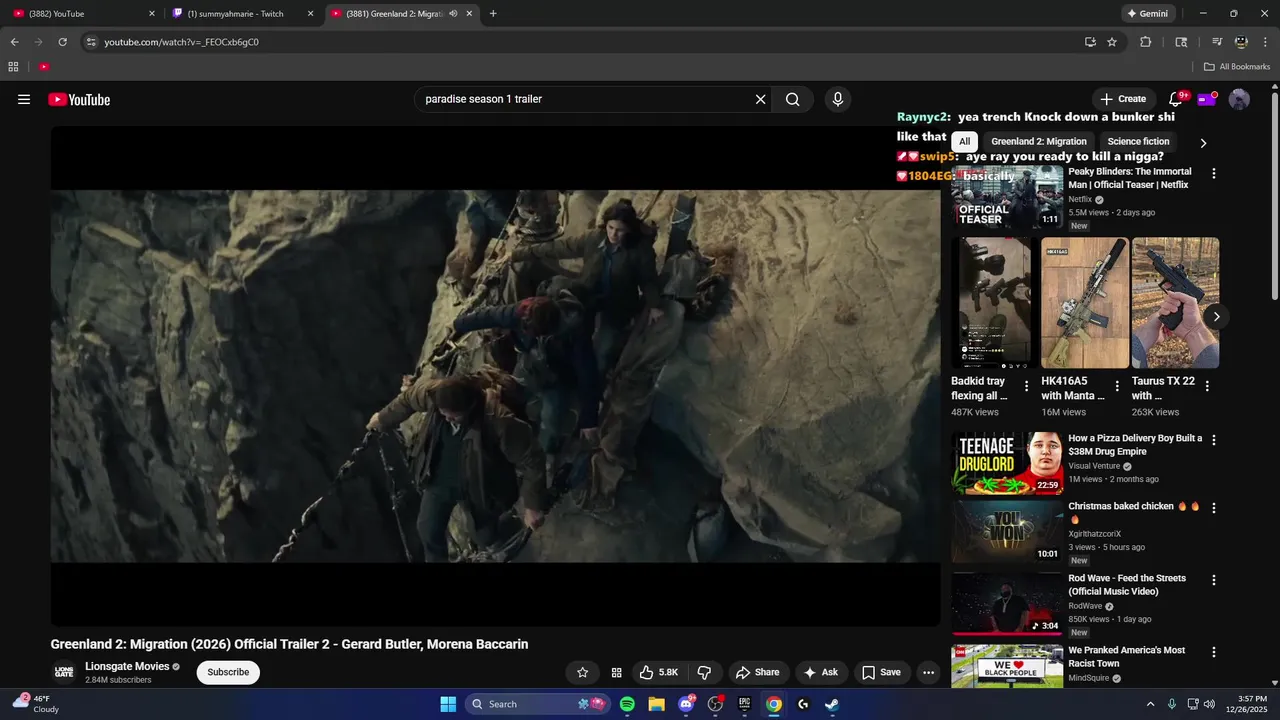The height and width of the screenshot is (720, 1280).
Task: Select the Greenland 2: Migration chip
Action: pos(1039,142)
